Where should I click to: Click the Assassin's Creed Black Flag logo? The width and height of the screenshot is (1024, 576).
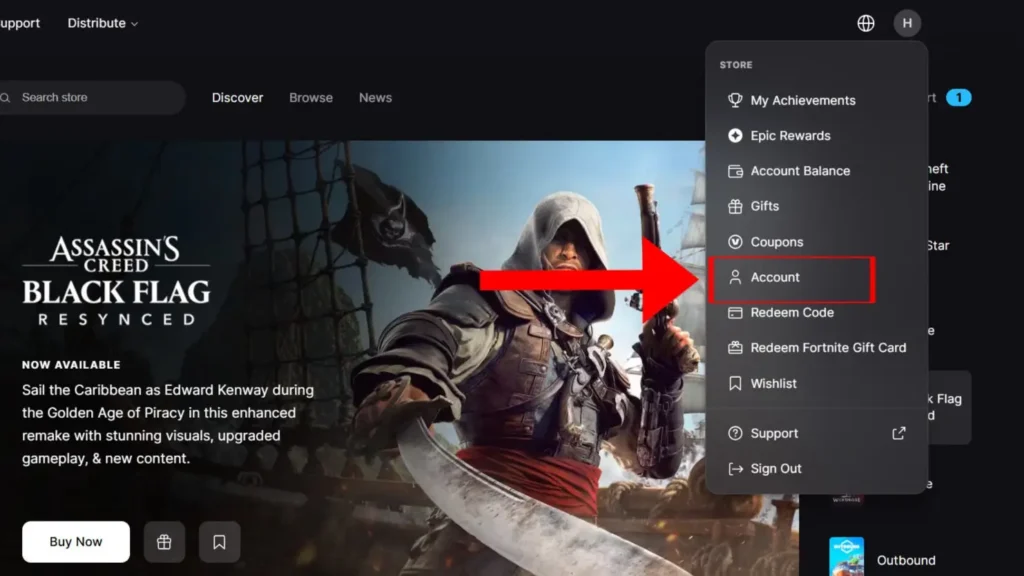[x=116, y=281]
